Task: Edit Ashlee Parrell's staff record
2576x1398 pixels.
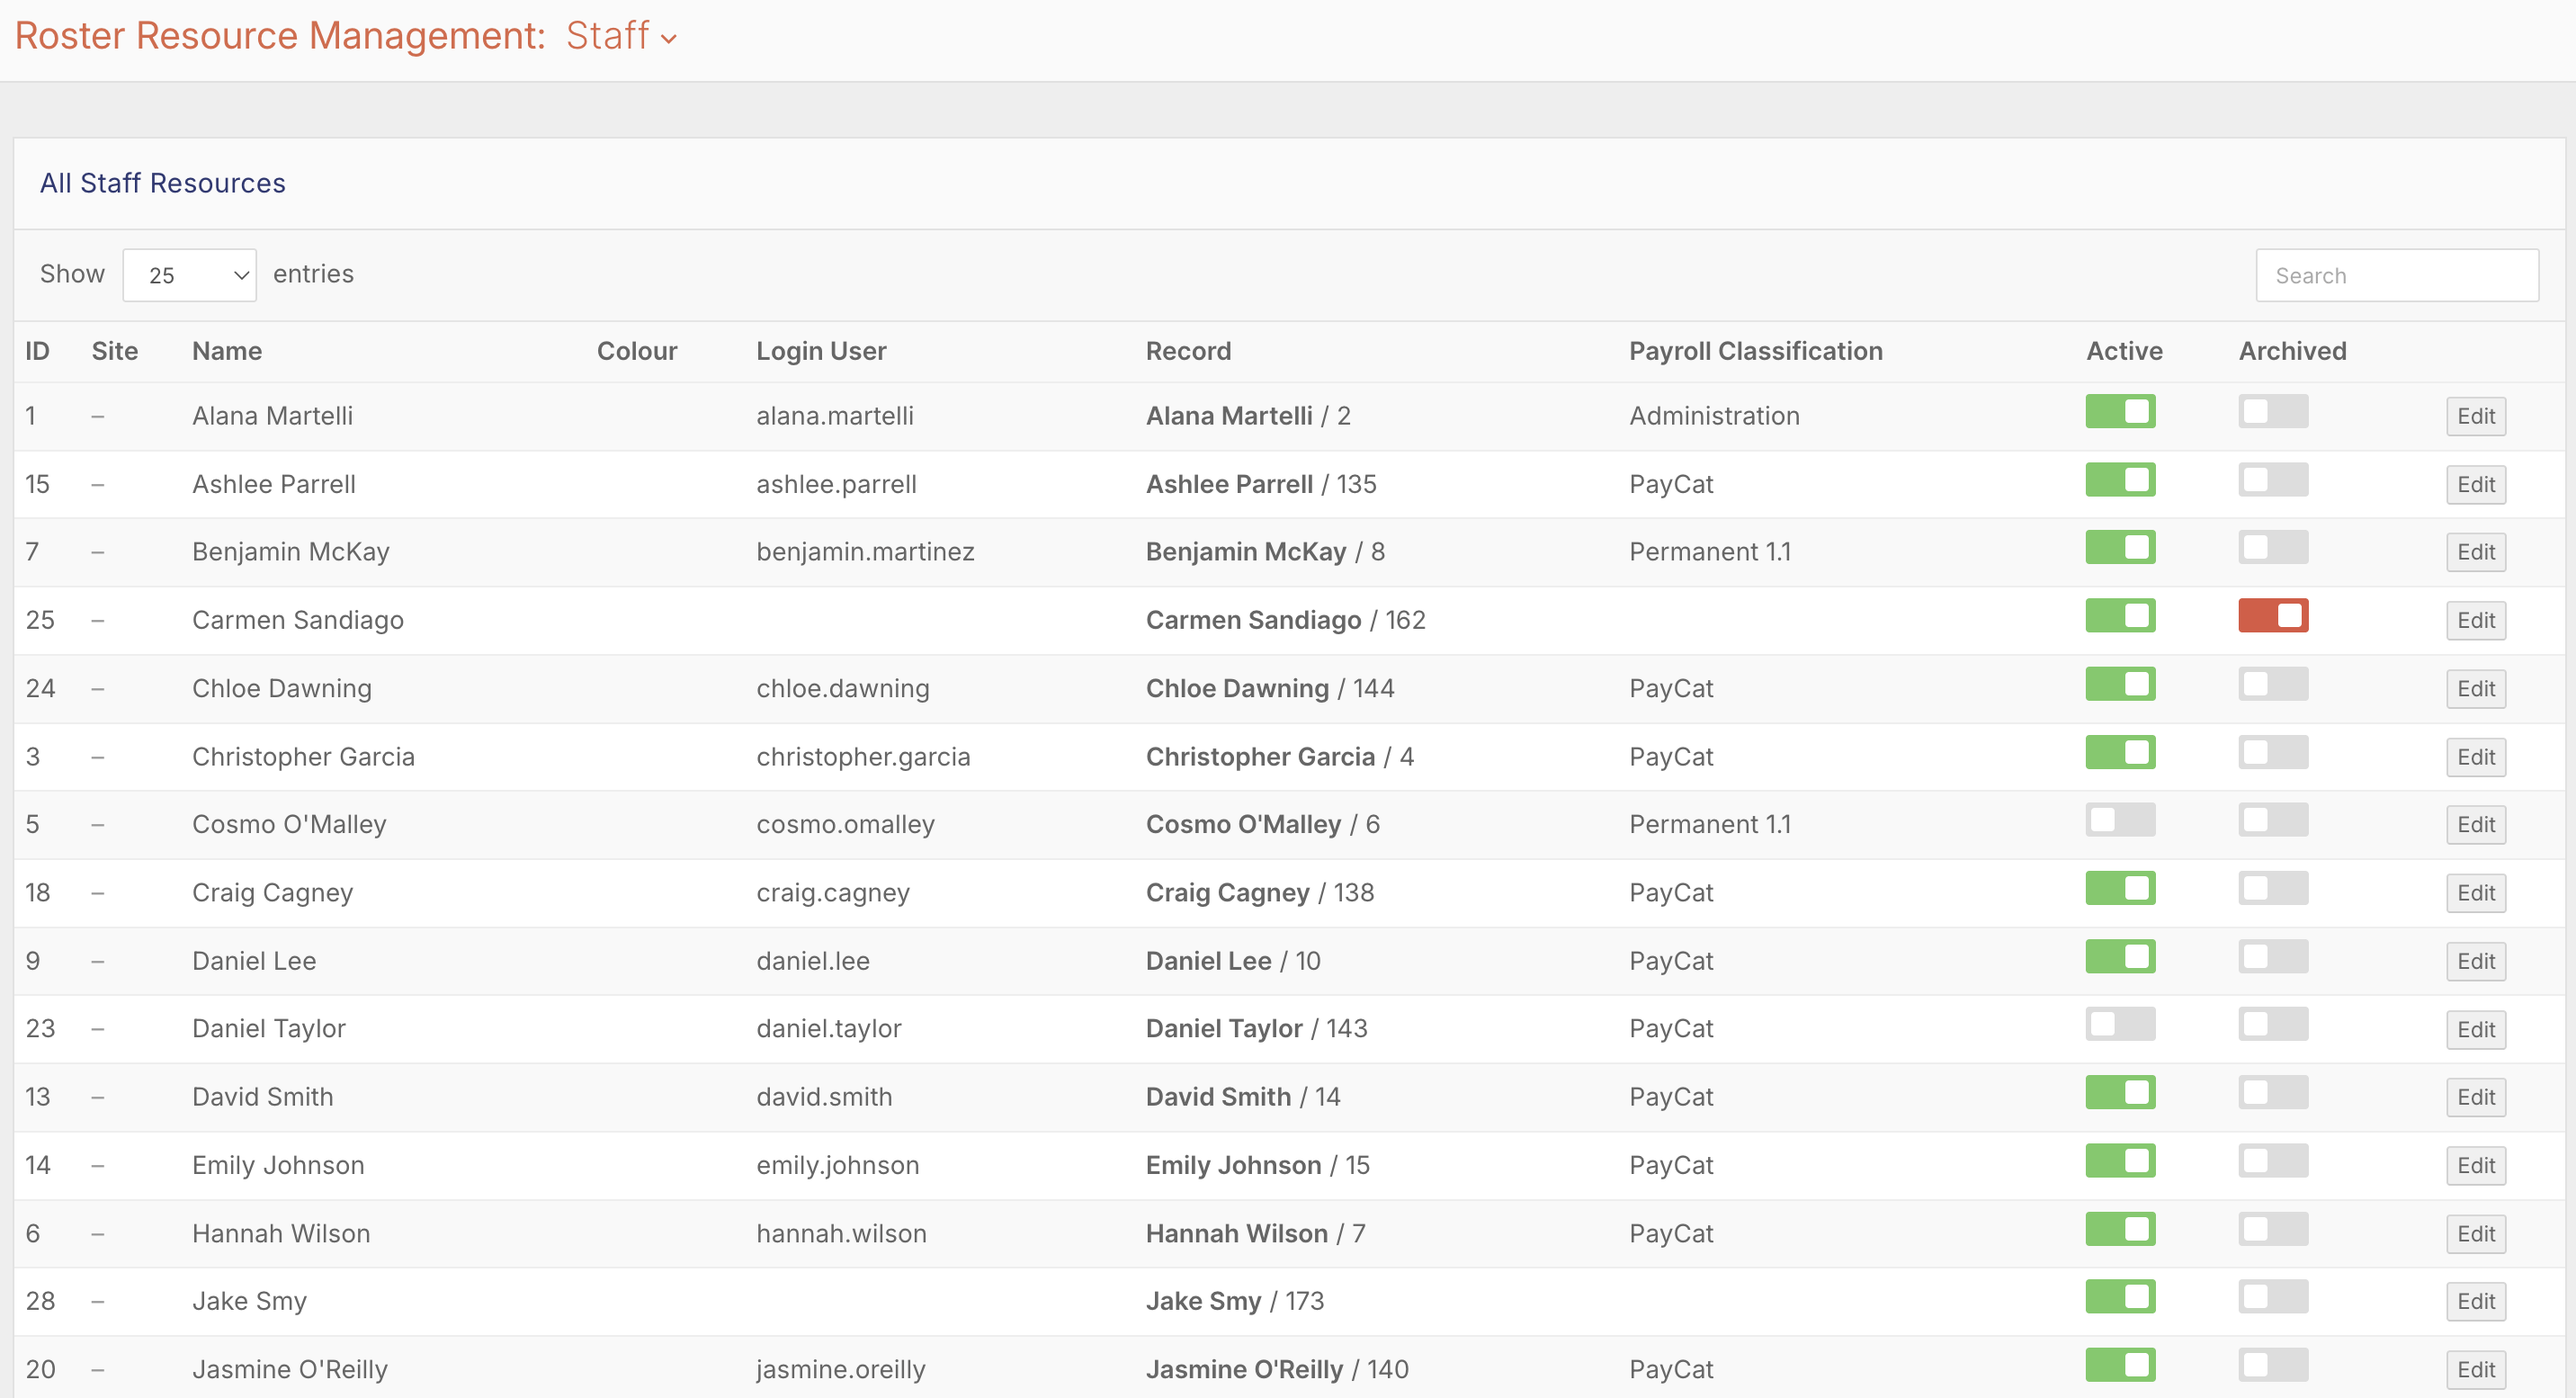Action: coord(2476,484)
